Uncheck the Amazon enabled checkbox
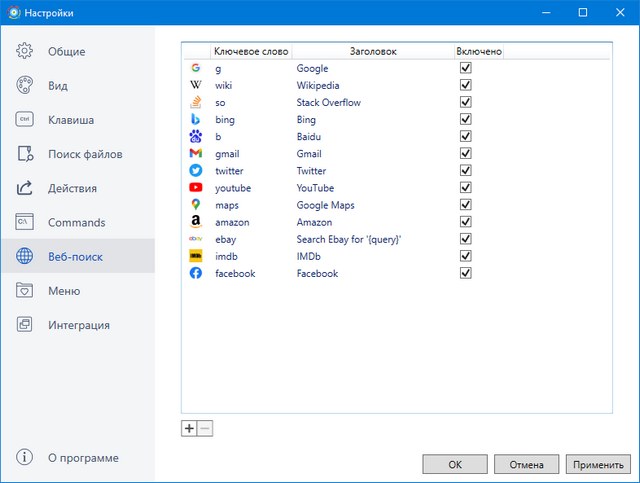The image size is (640, 483). [465, 222]
